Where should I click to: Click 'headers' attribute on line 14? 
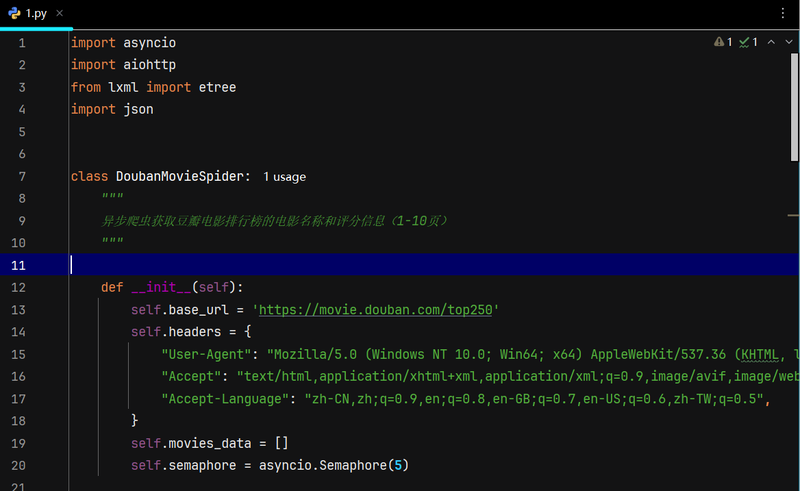(195, 332)
